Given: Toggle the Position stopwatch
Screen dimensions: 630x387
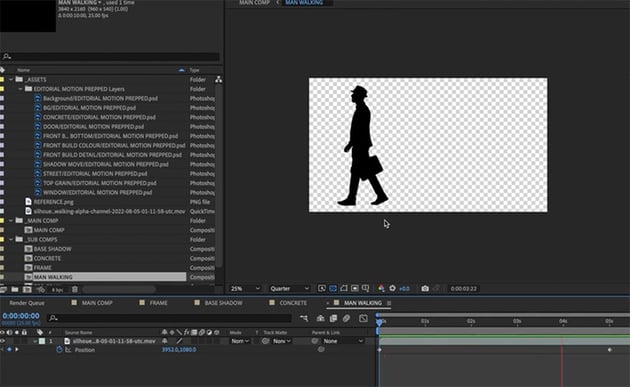Looking at the screenshot, I should click(x=59, y=350).
